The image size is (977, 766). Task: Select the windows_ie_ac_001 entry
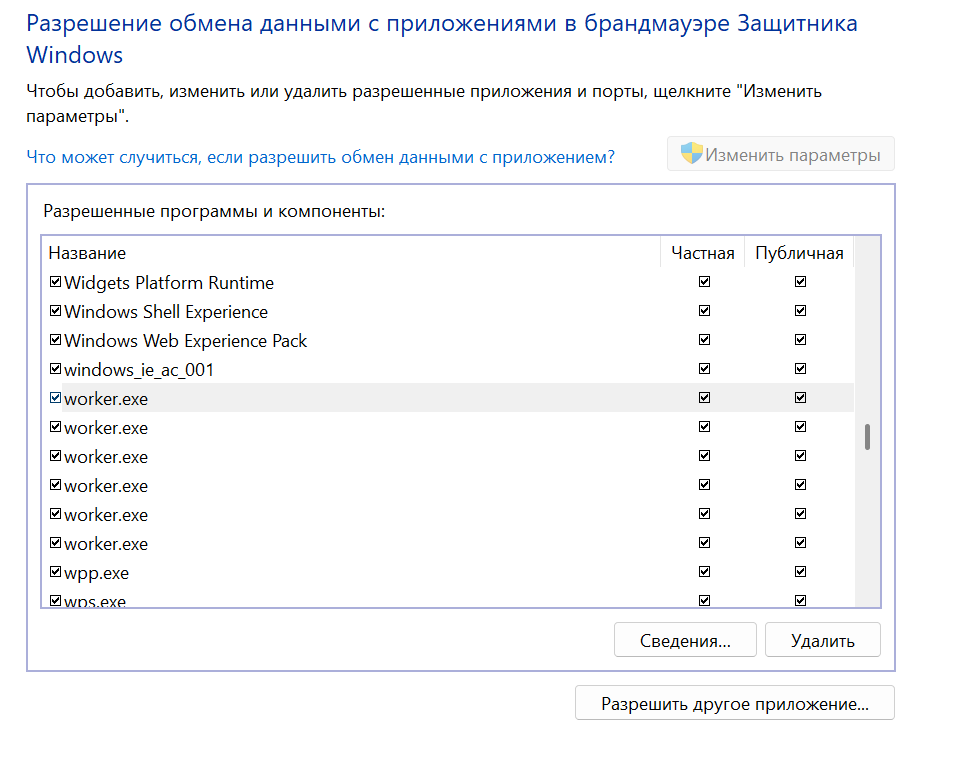click(x=139, y=370)
